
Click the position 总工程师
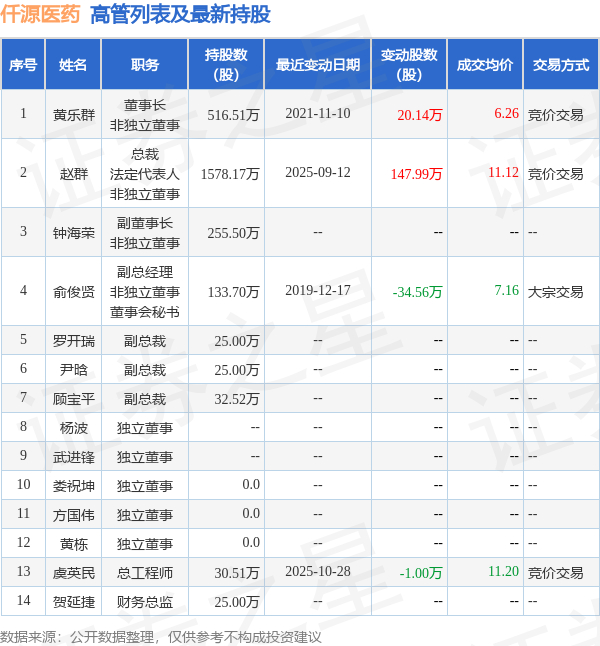coord(145,573)
